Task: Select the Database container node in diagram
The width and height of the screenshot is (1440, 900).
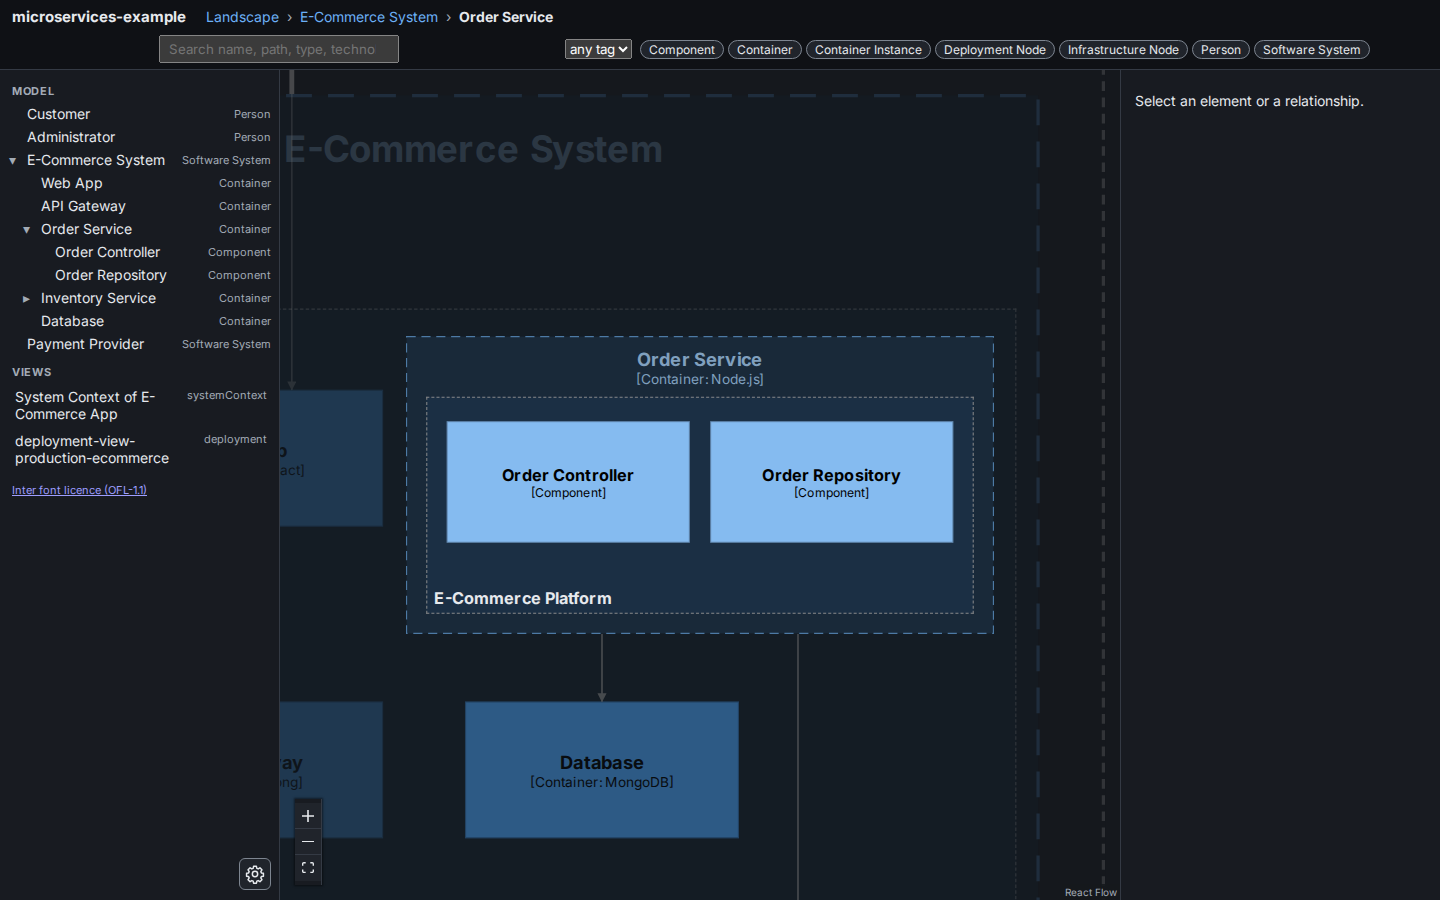Action: click(602, 770)
